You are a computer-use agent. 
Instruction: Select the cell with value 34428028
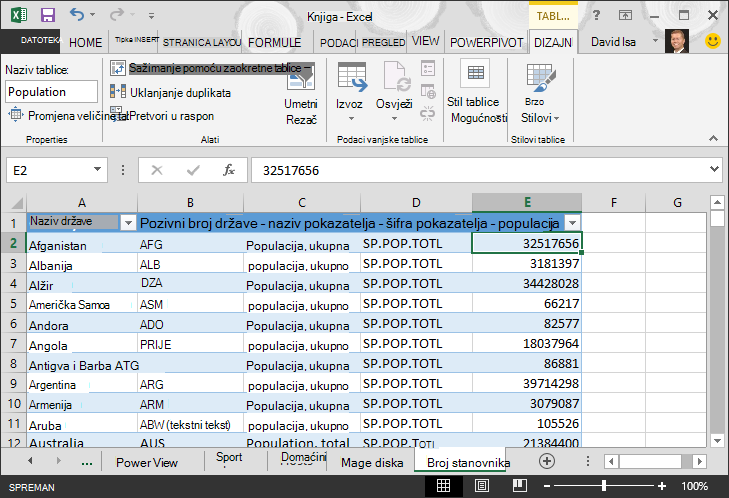click(x=527, y=284)
